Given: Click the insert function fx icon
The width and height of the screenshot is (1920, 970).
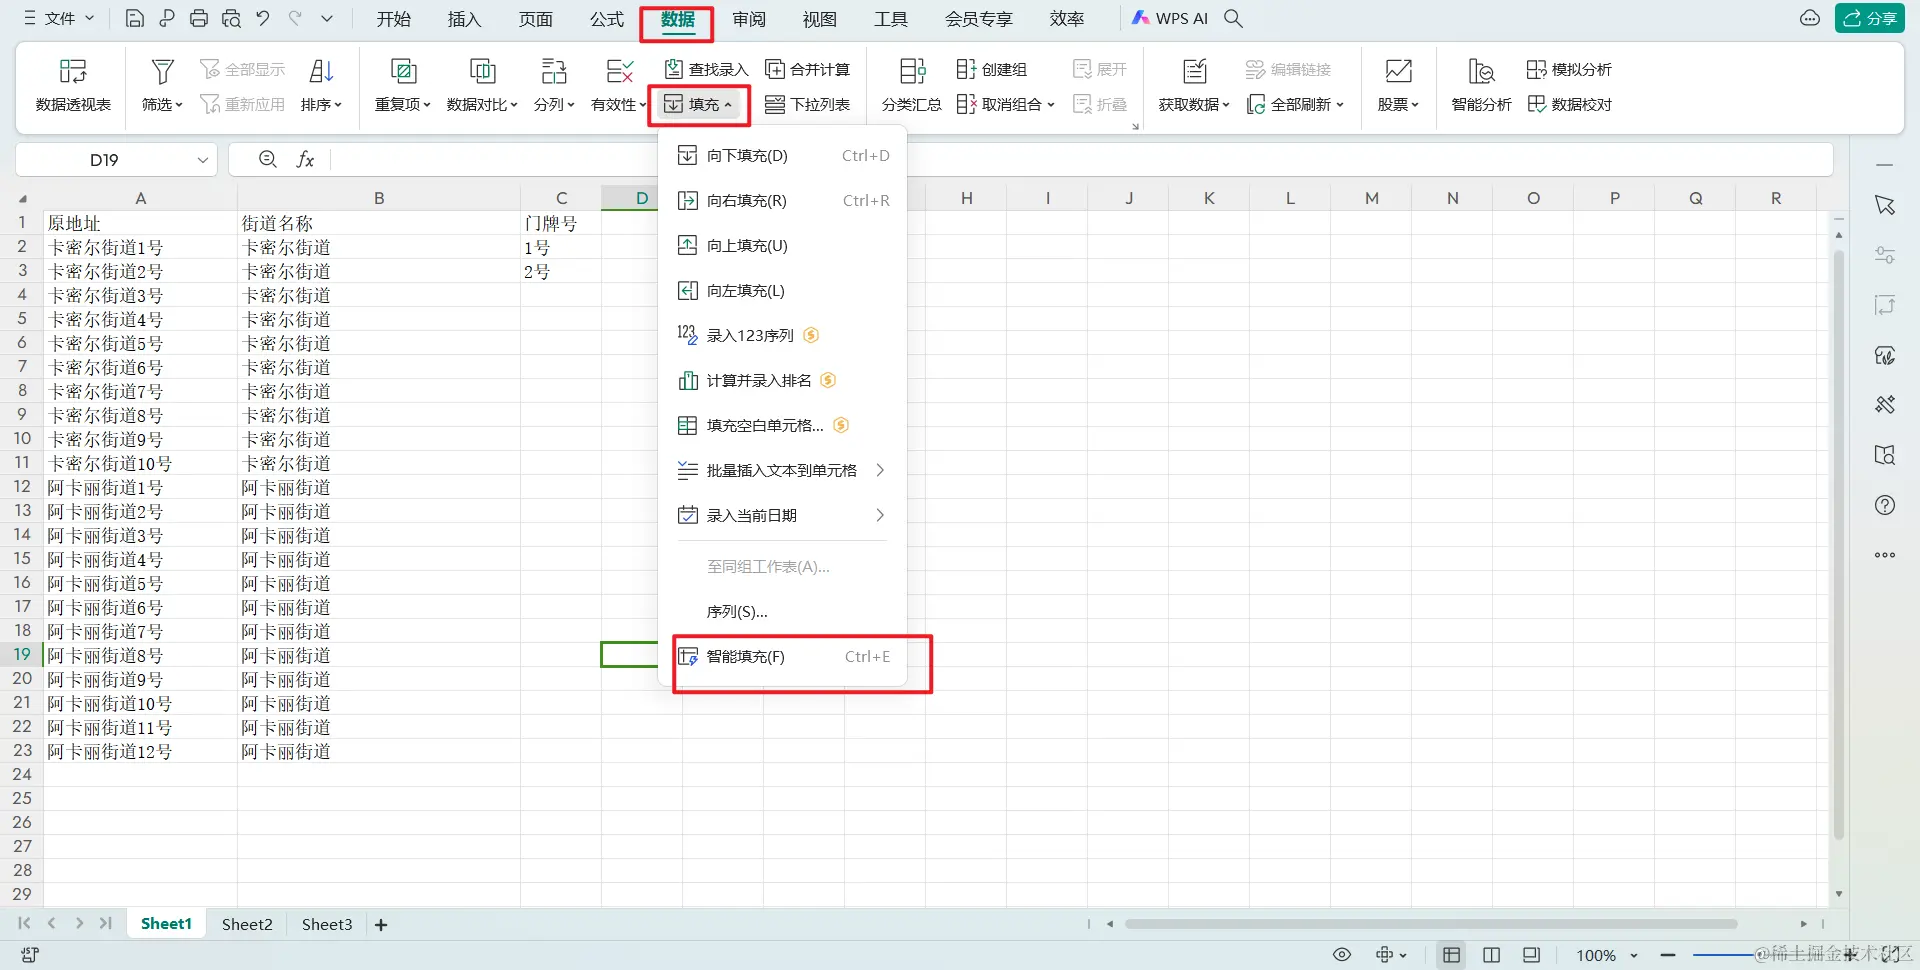Looking at the screenshot, I should pyautogui.click(x=306, y=159).
